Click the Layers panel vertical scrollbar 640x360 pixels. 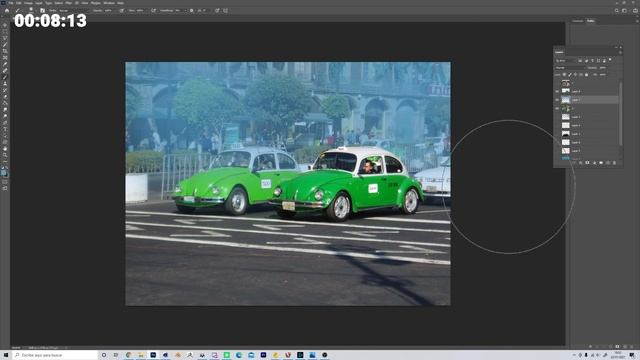(x=621, y=114)
